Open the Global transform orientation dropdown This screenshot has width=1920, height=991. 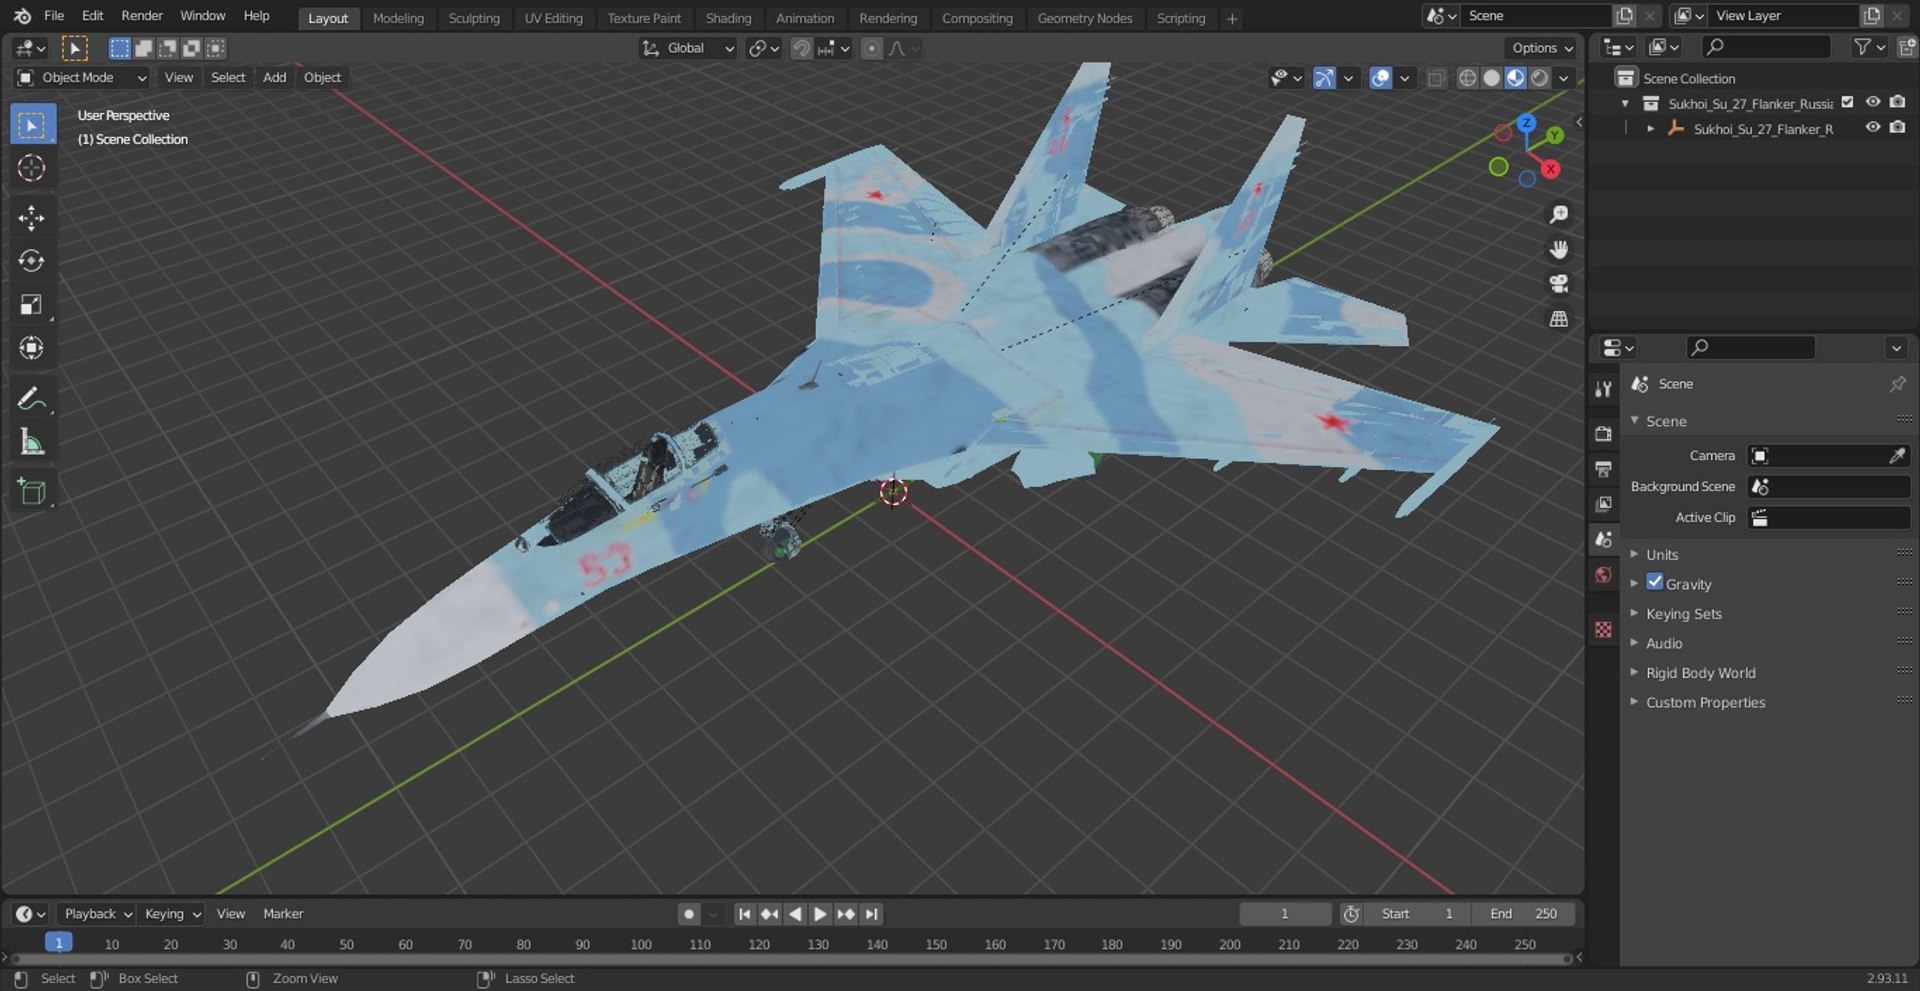pyautogui.click(x=688, y=48)
